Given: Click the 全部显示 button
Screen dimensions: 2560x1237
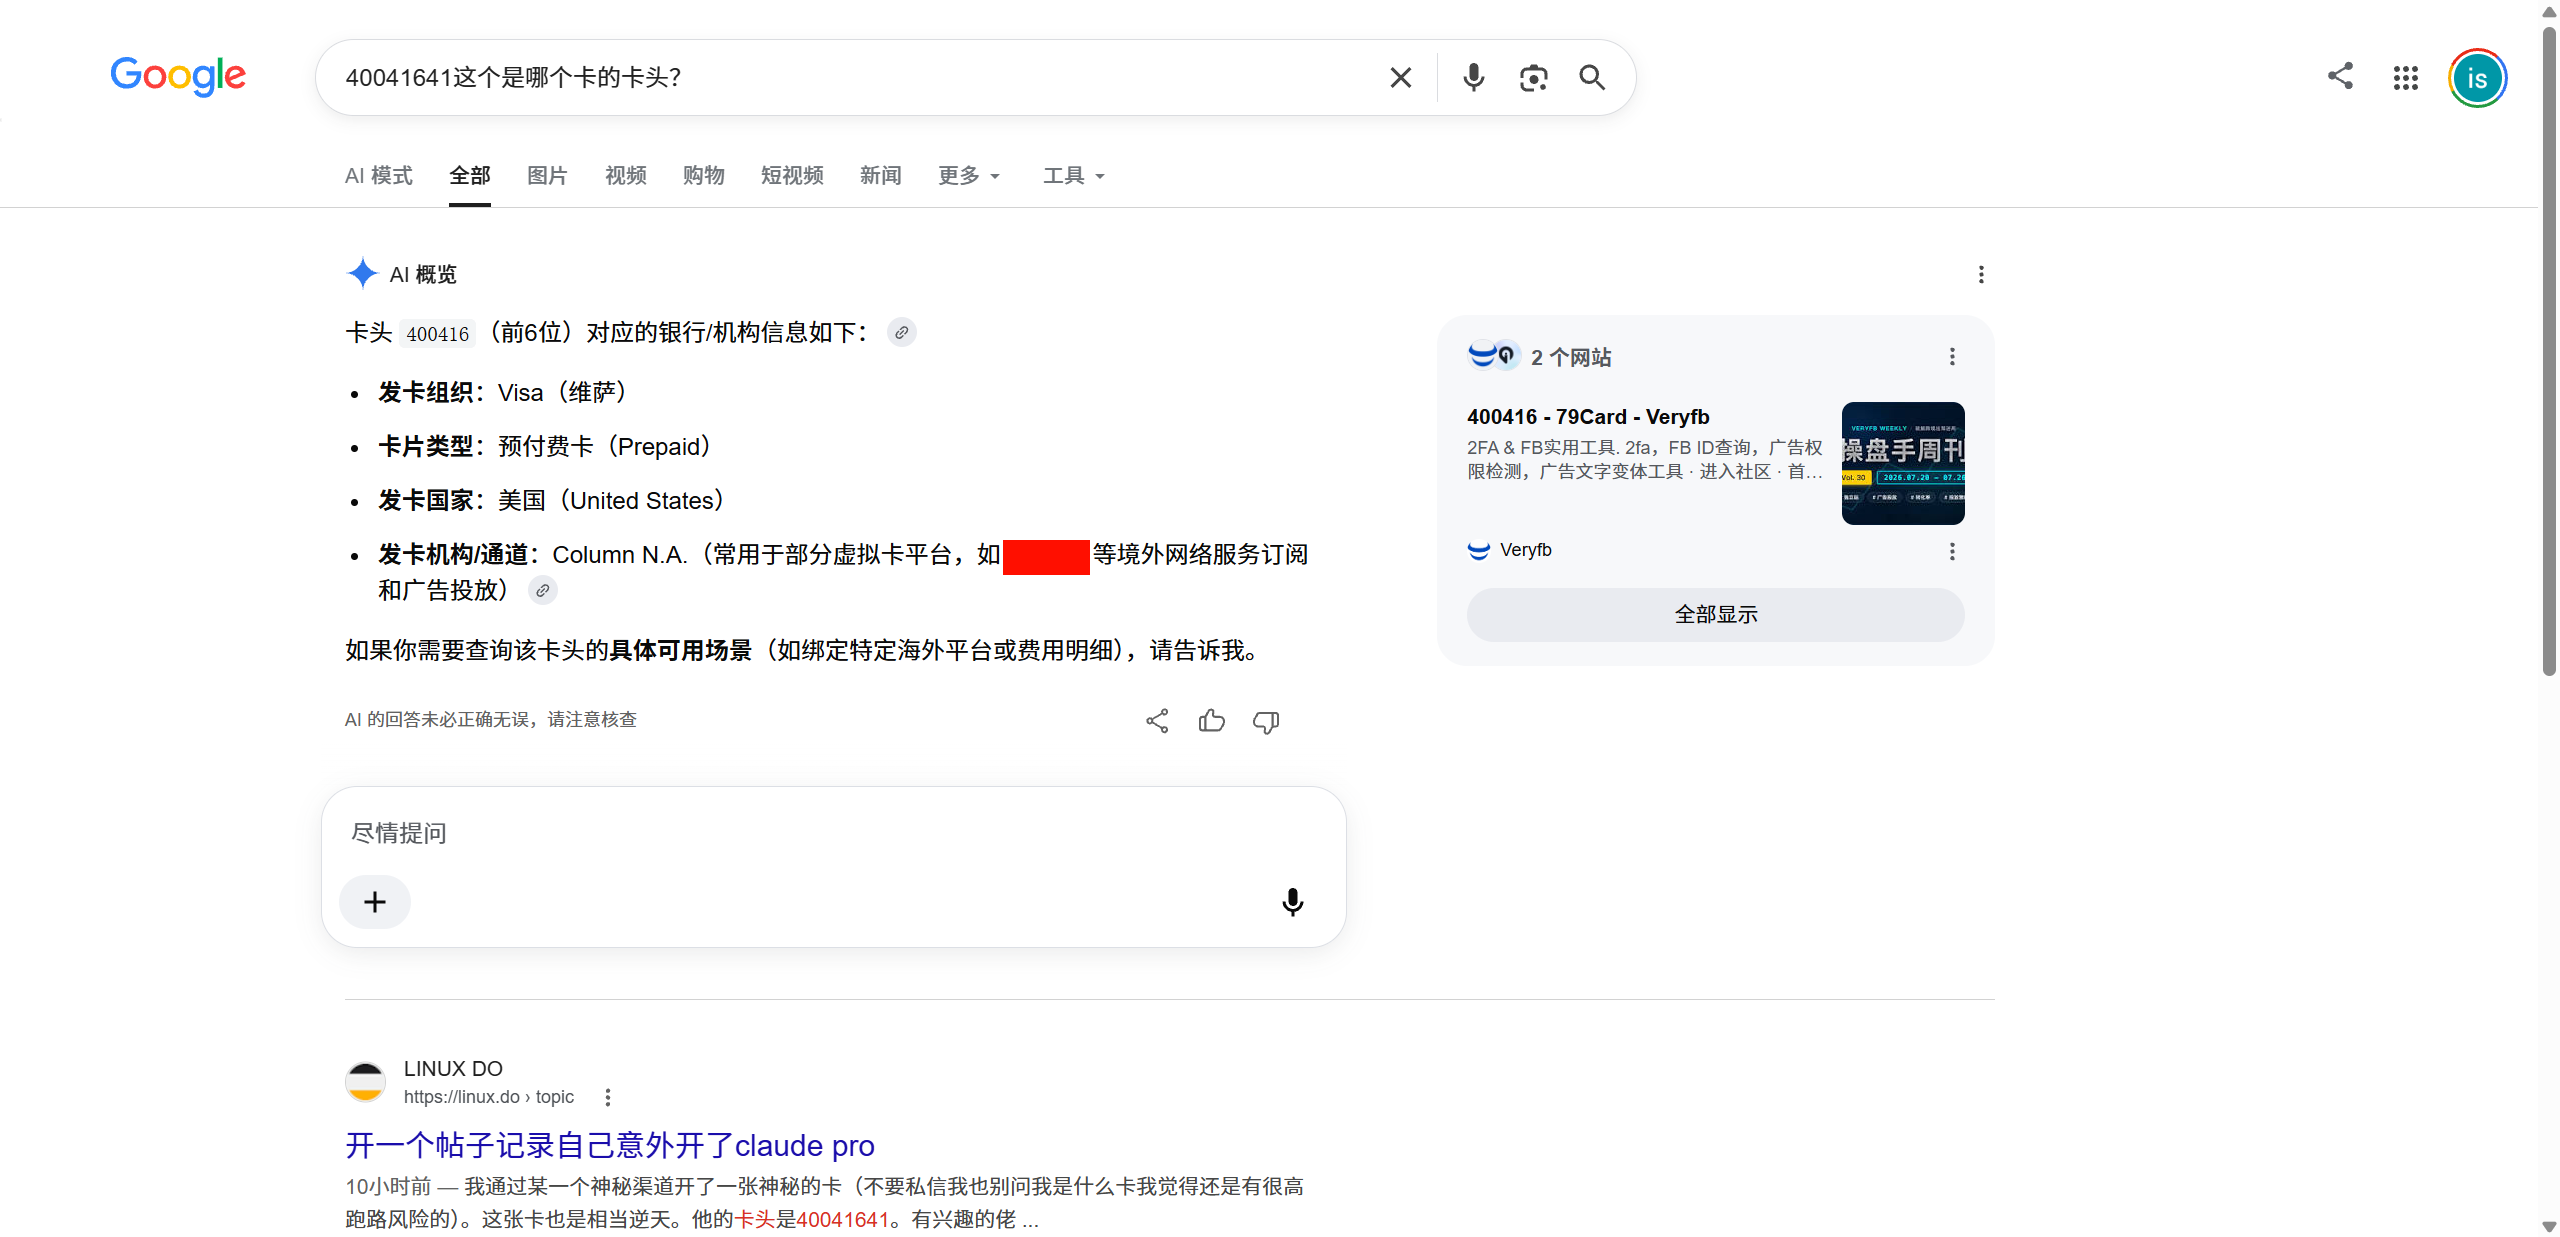Looking at the screenshot, I should click(x=1716, y=615).
